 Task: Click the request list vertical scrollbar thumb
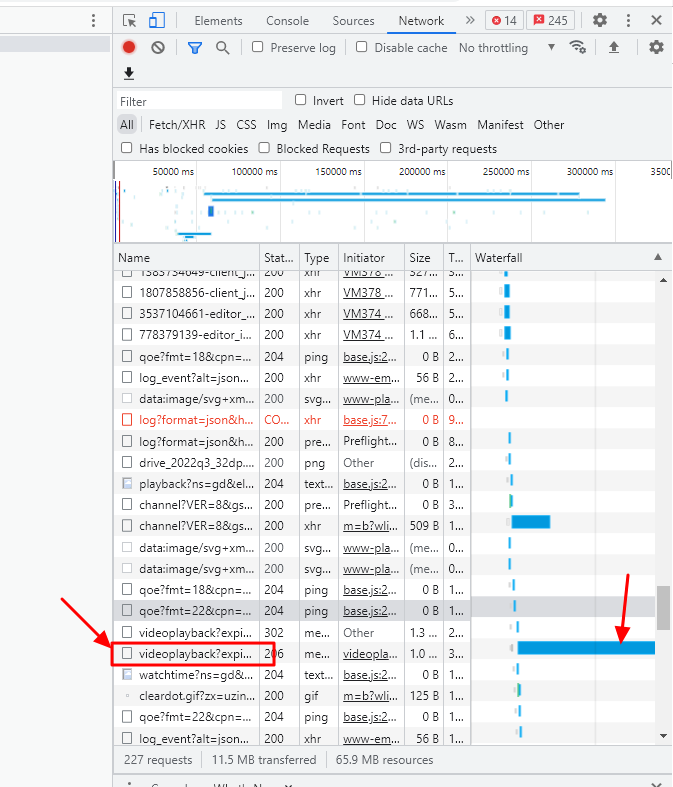(x=663, y=607)
